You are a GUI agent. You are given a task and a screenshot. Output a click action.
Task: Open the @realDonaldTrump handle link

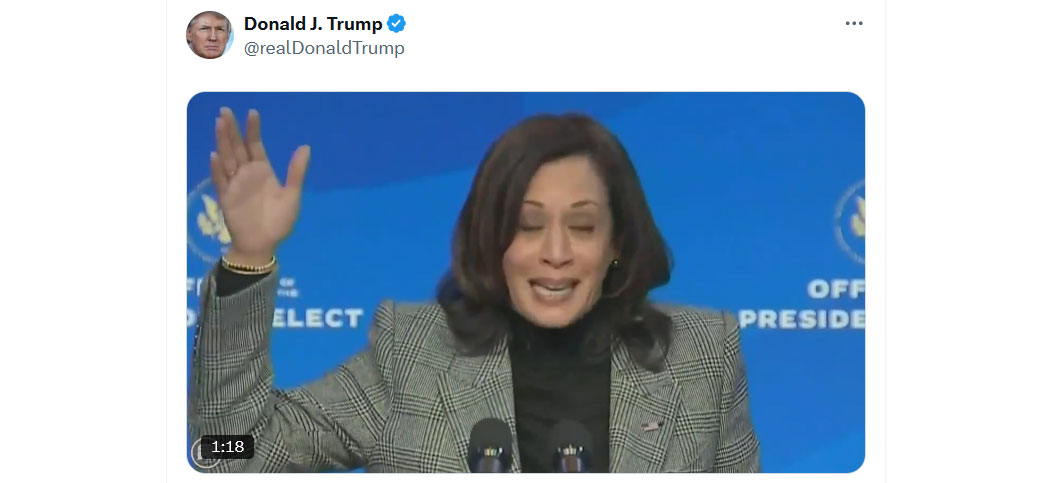coord(324,48)
